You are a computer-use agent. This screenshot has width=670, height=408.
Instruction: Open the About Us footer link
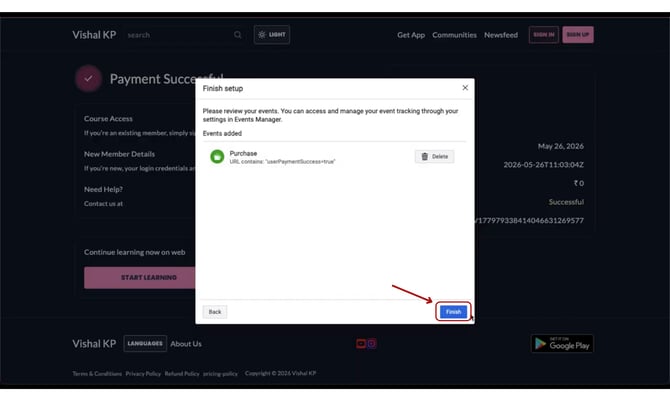point(186,344)
